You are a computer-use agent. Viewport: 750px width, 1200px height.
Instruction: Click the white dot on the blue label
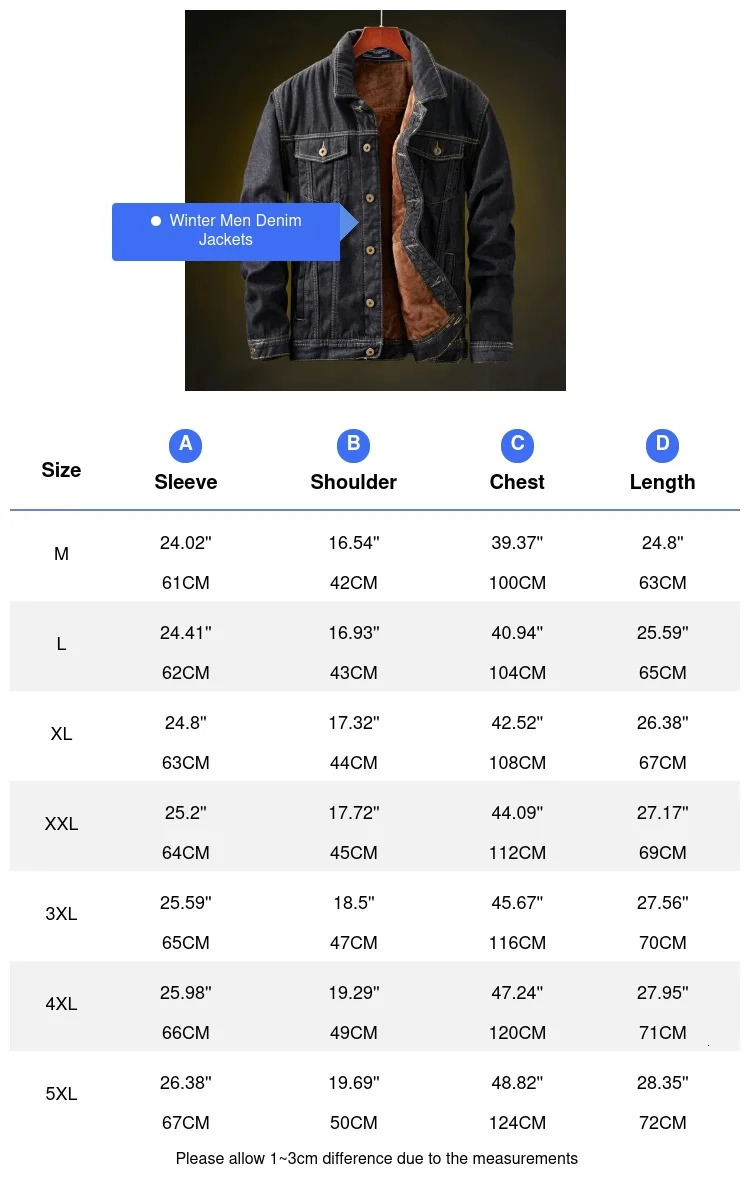click(x=155, y=221)
